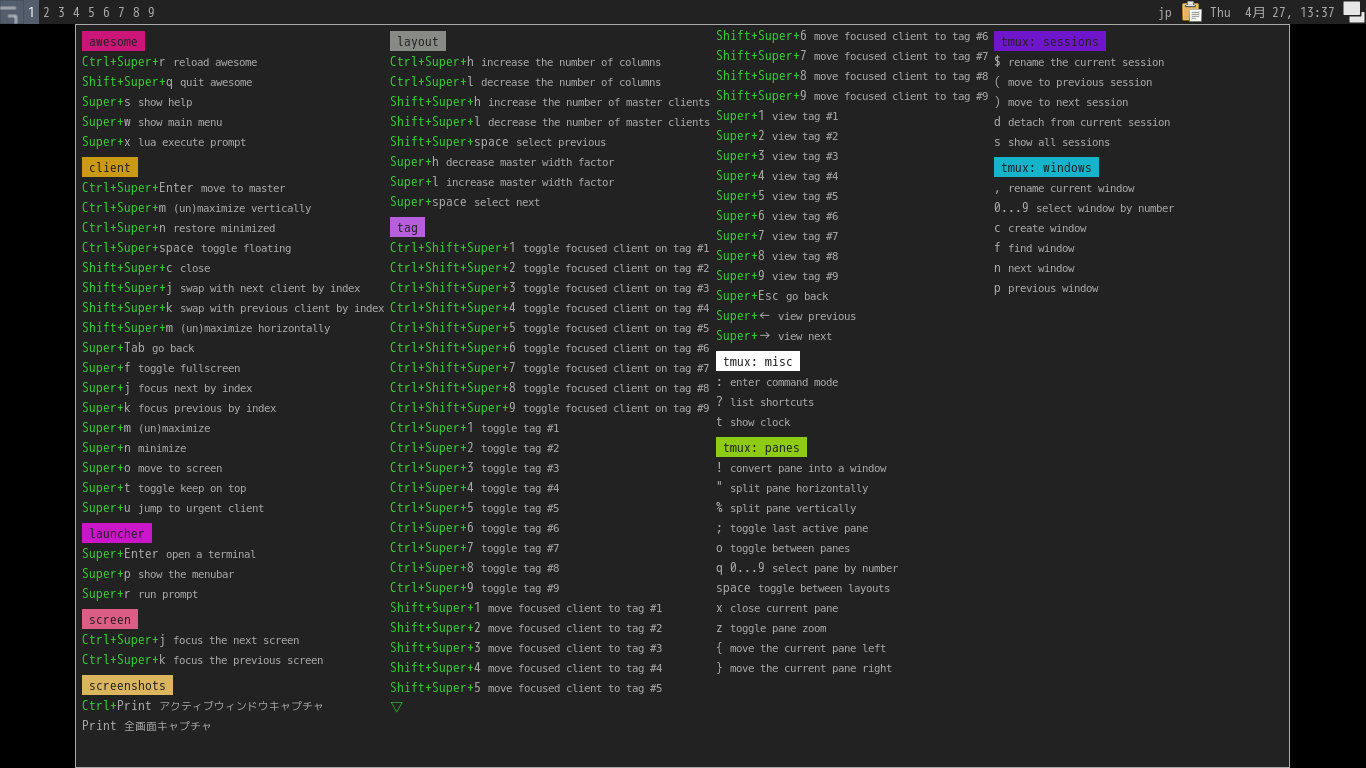Click the 'open a terminal' shortcut line
The image size is (1366, 768).
169,554
